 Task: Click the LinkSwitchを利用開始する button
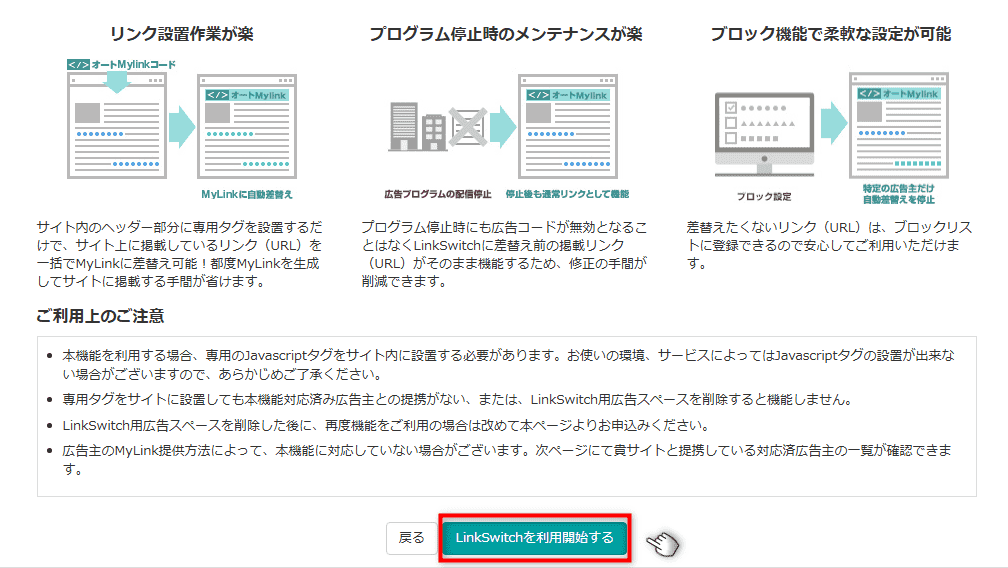(534, 538)
